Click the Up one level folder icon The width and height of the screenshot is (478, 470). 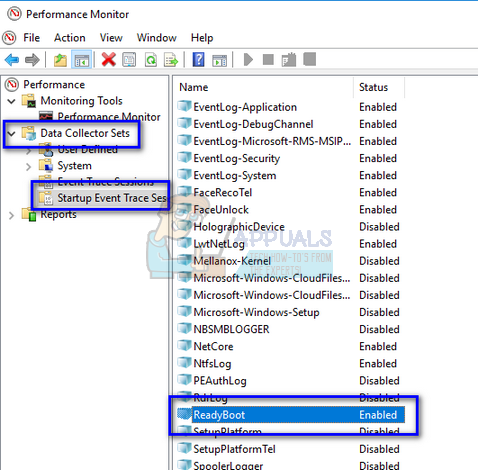point(60,60)
